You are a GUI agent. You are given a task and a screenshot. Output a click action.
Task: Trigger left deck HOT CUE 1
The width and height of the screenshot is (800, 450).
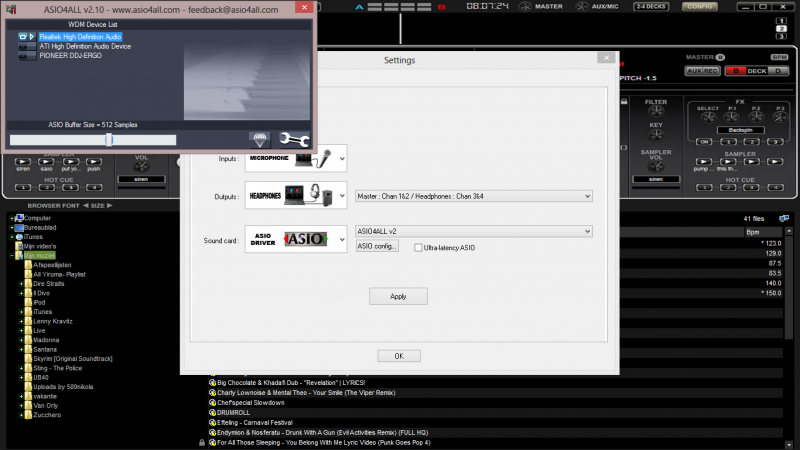point(23,188)
